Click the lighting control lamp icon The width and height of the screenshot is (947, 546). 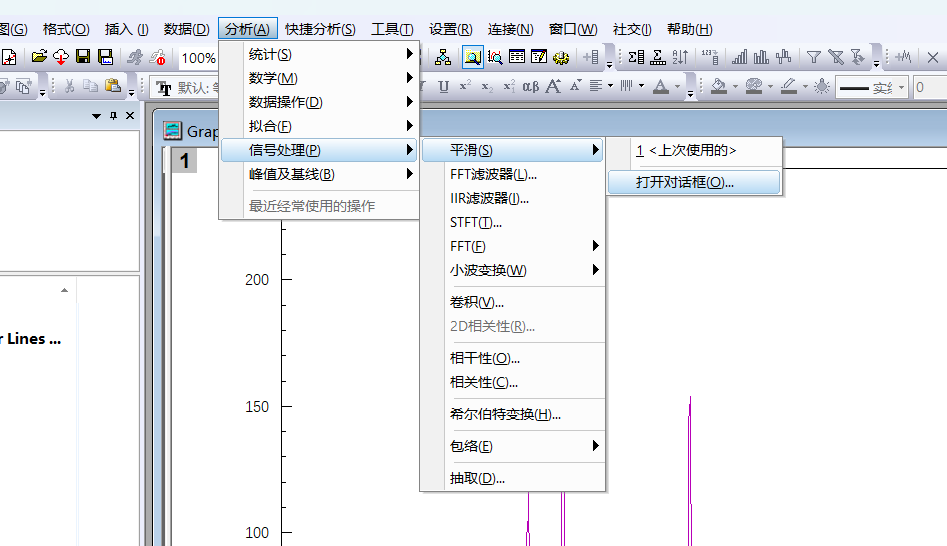(821, 86)
